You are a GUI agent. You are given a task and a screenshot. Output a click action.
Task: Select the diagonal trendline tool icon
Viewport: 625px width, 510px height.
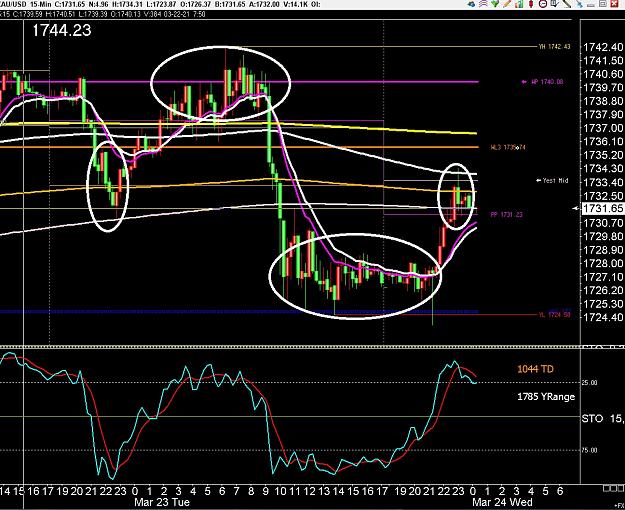tap(566, 4)
